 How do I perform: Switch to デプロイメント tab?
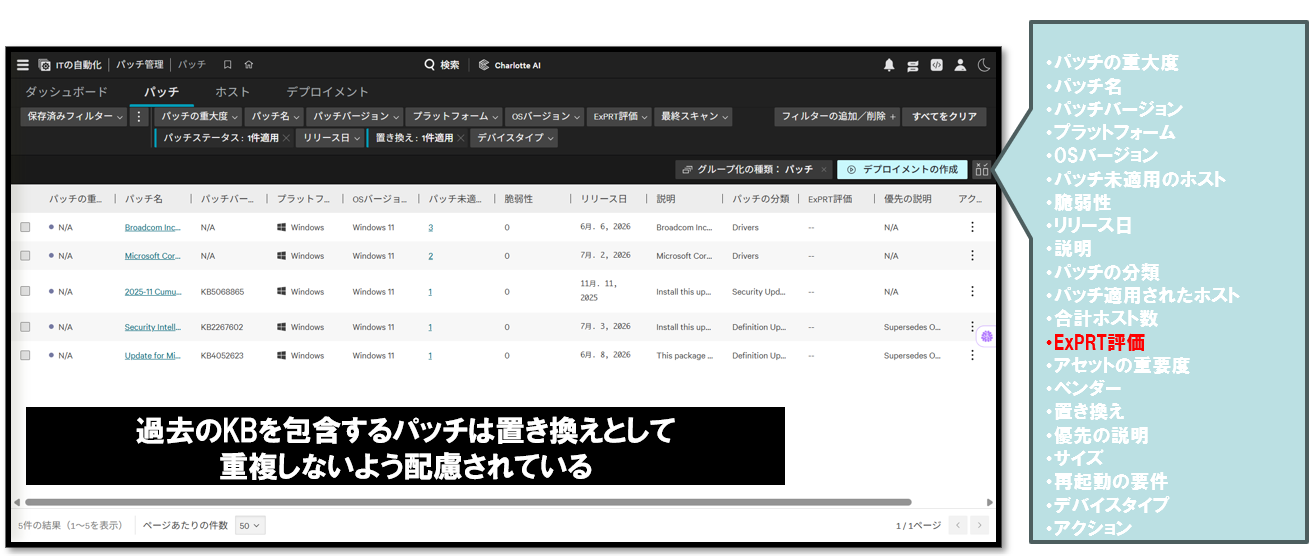coord(327,92)
